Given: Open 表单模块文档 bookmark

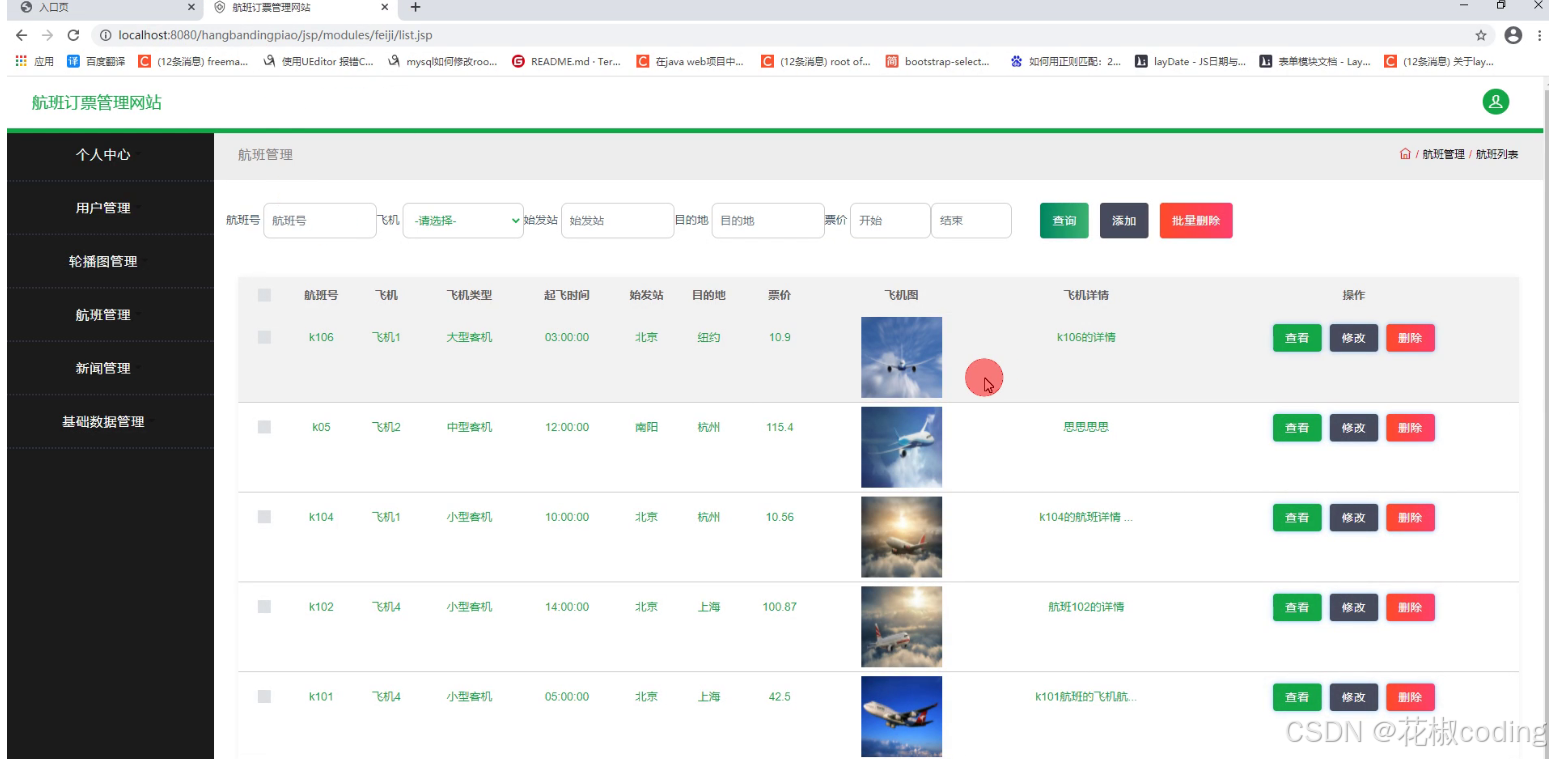Looking at the screenshot, I should pyautogui.click(x=1315, y=61).
